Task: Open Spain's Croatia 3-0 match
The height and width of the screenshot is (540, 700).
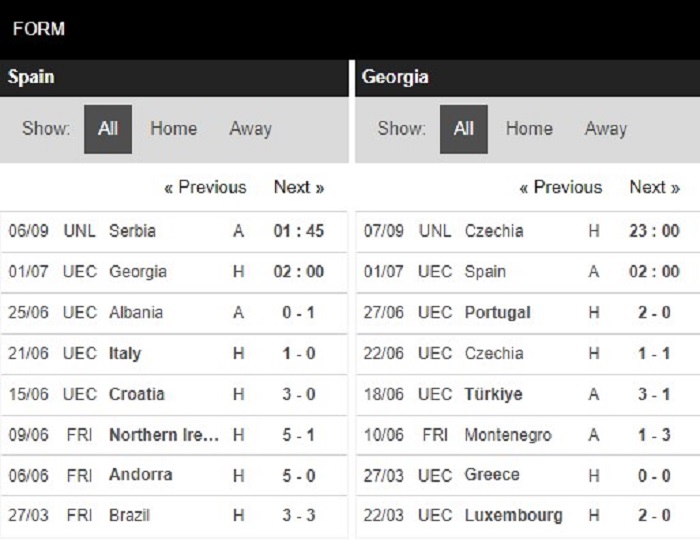Action: point(174,395)
